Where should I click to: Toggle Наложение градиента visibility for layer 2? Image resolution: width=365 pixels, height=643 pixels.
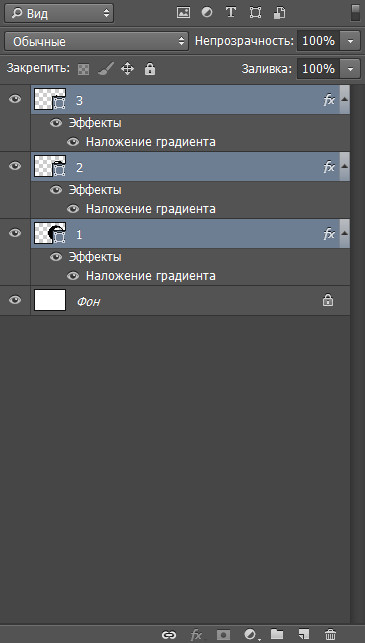click(x=73, y=209)
